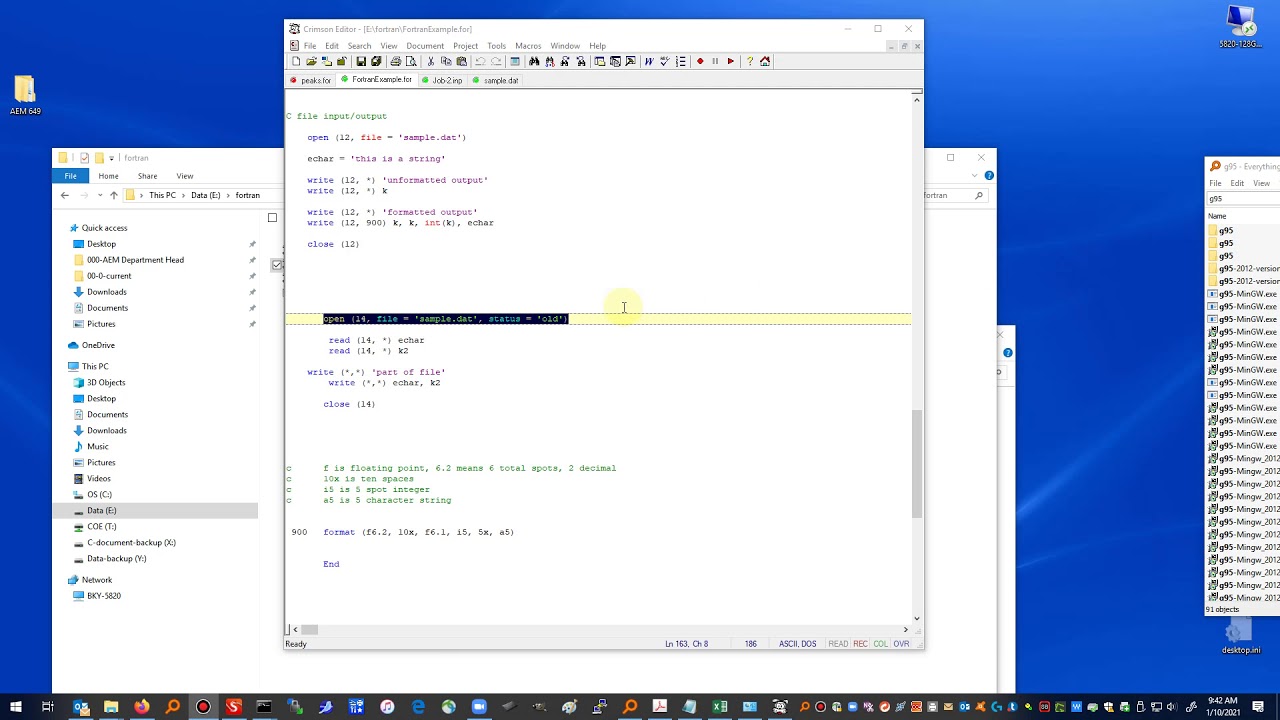
Task: Switch to the Job-2.inp tab
Action: (x=442, y=80)
